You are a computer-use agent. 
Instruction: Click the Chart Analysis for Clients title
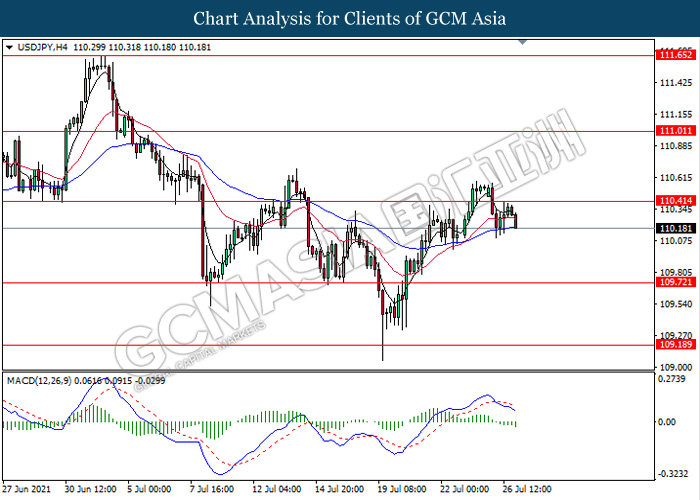[x=350, y=19]
